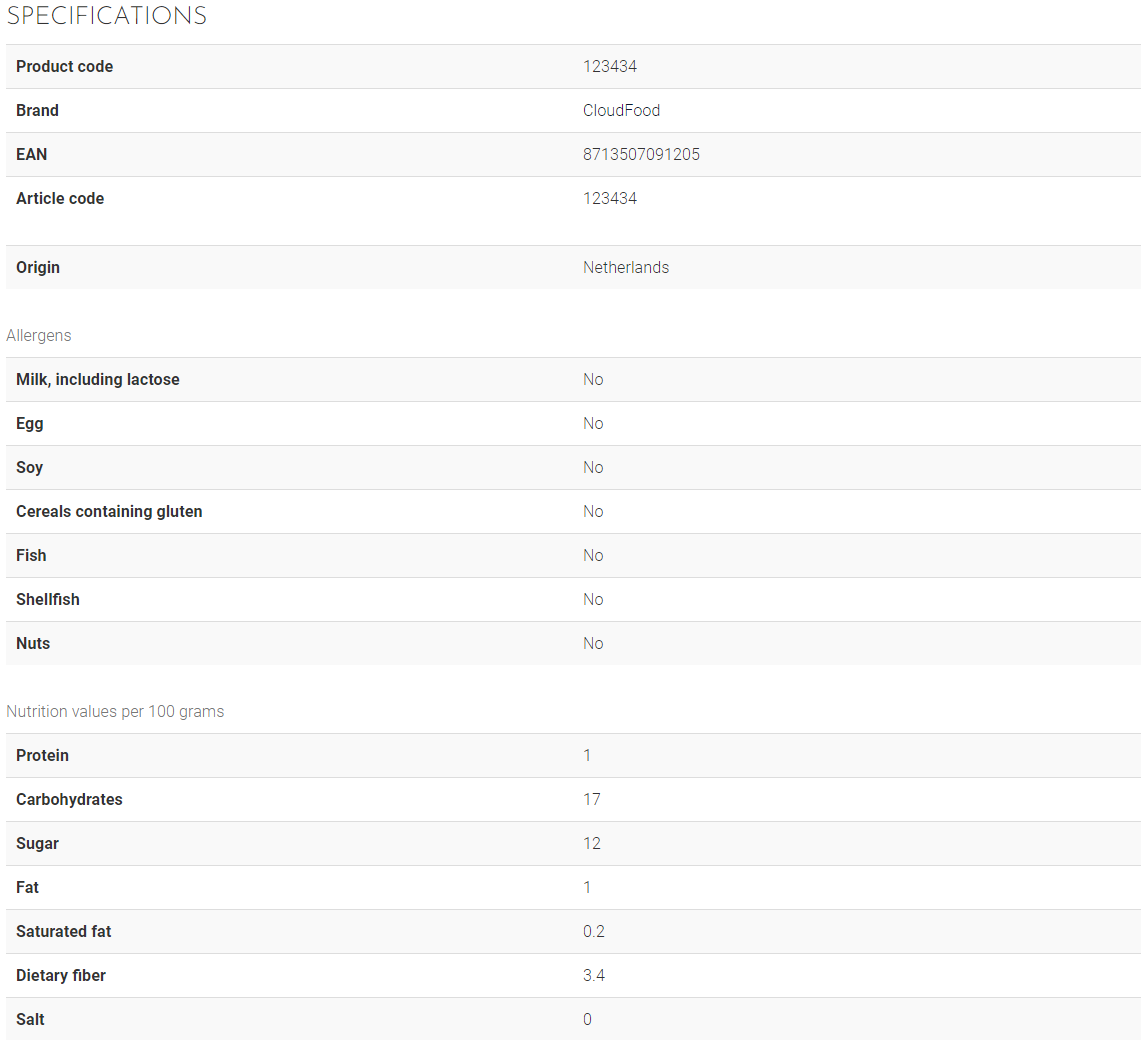Click the No value for Egg

coord(593,424)
